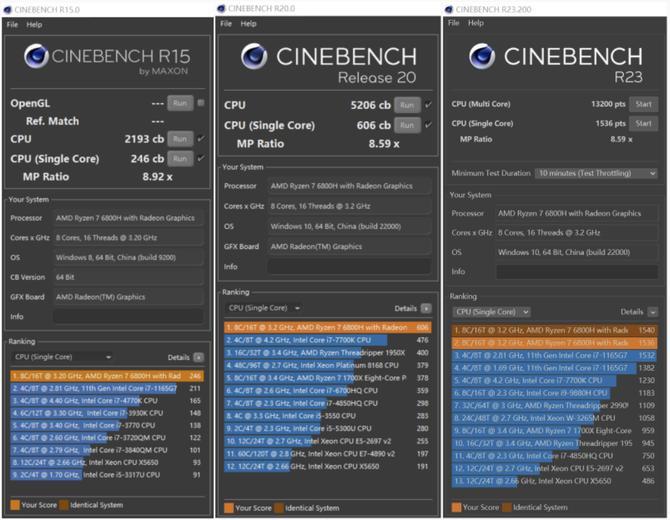670x520 pixels.
Task: Run the OpenGL benchmark in Cinebench R15
Action: coord(180,103)
